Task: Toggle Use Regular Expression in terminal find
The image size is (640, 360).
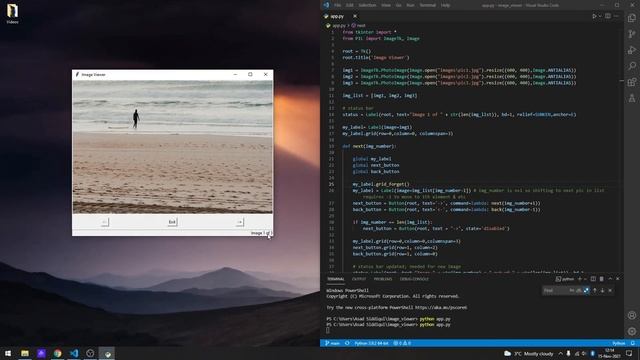Action: 586,290
